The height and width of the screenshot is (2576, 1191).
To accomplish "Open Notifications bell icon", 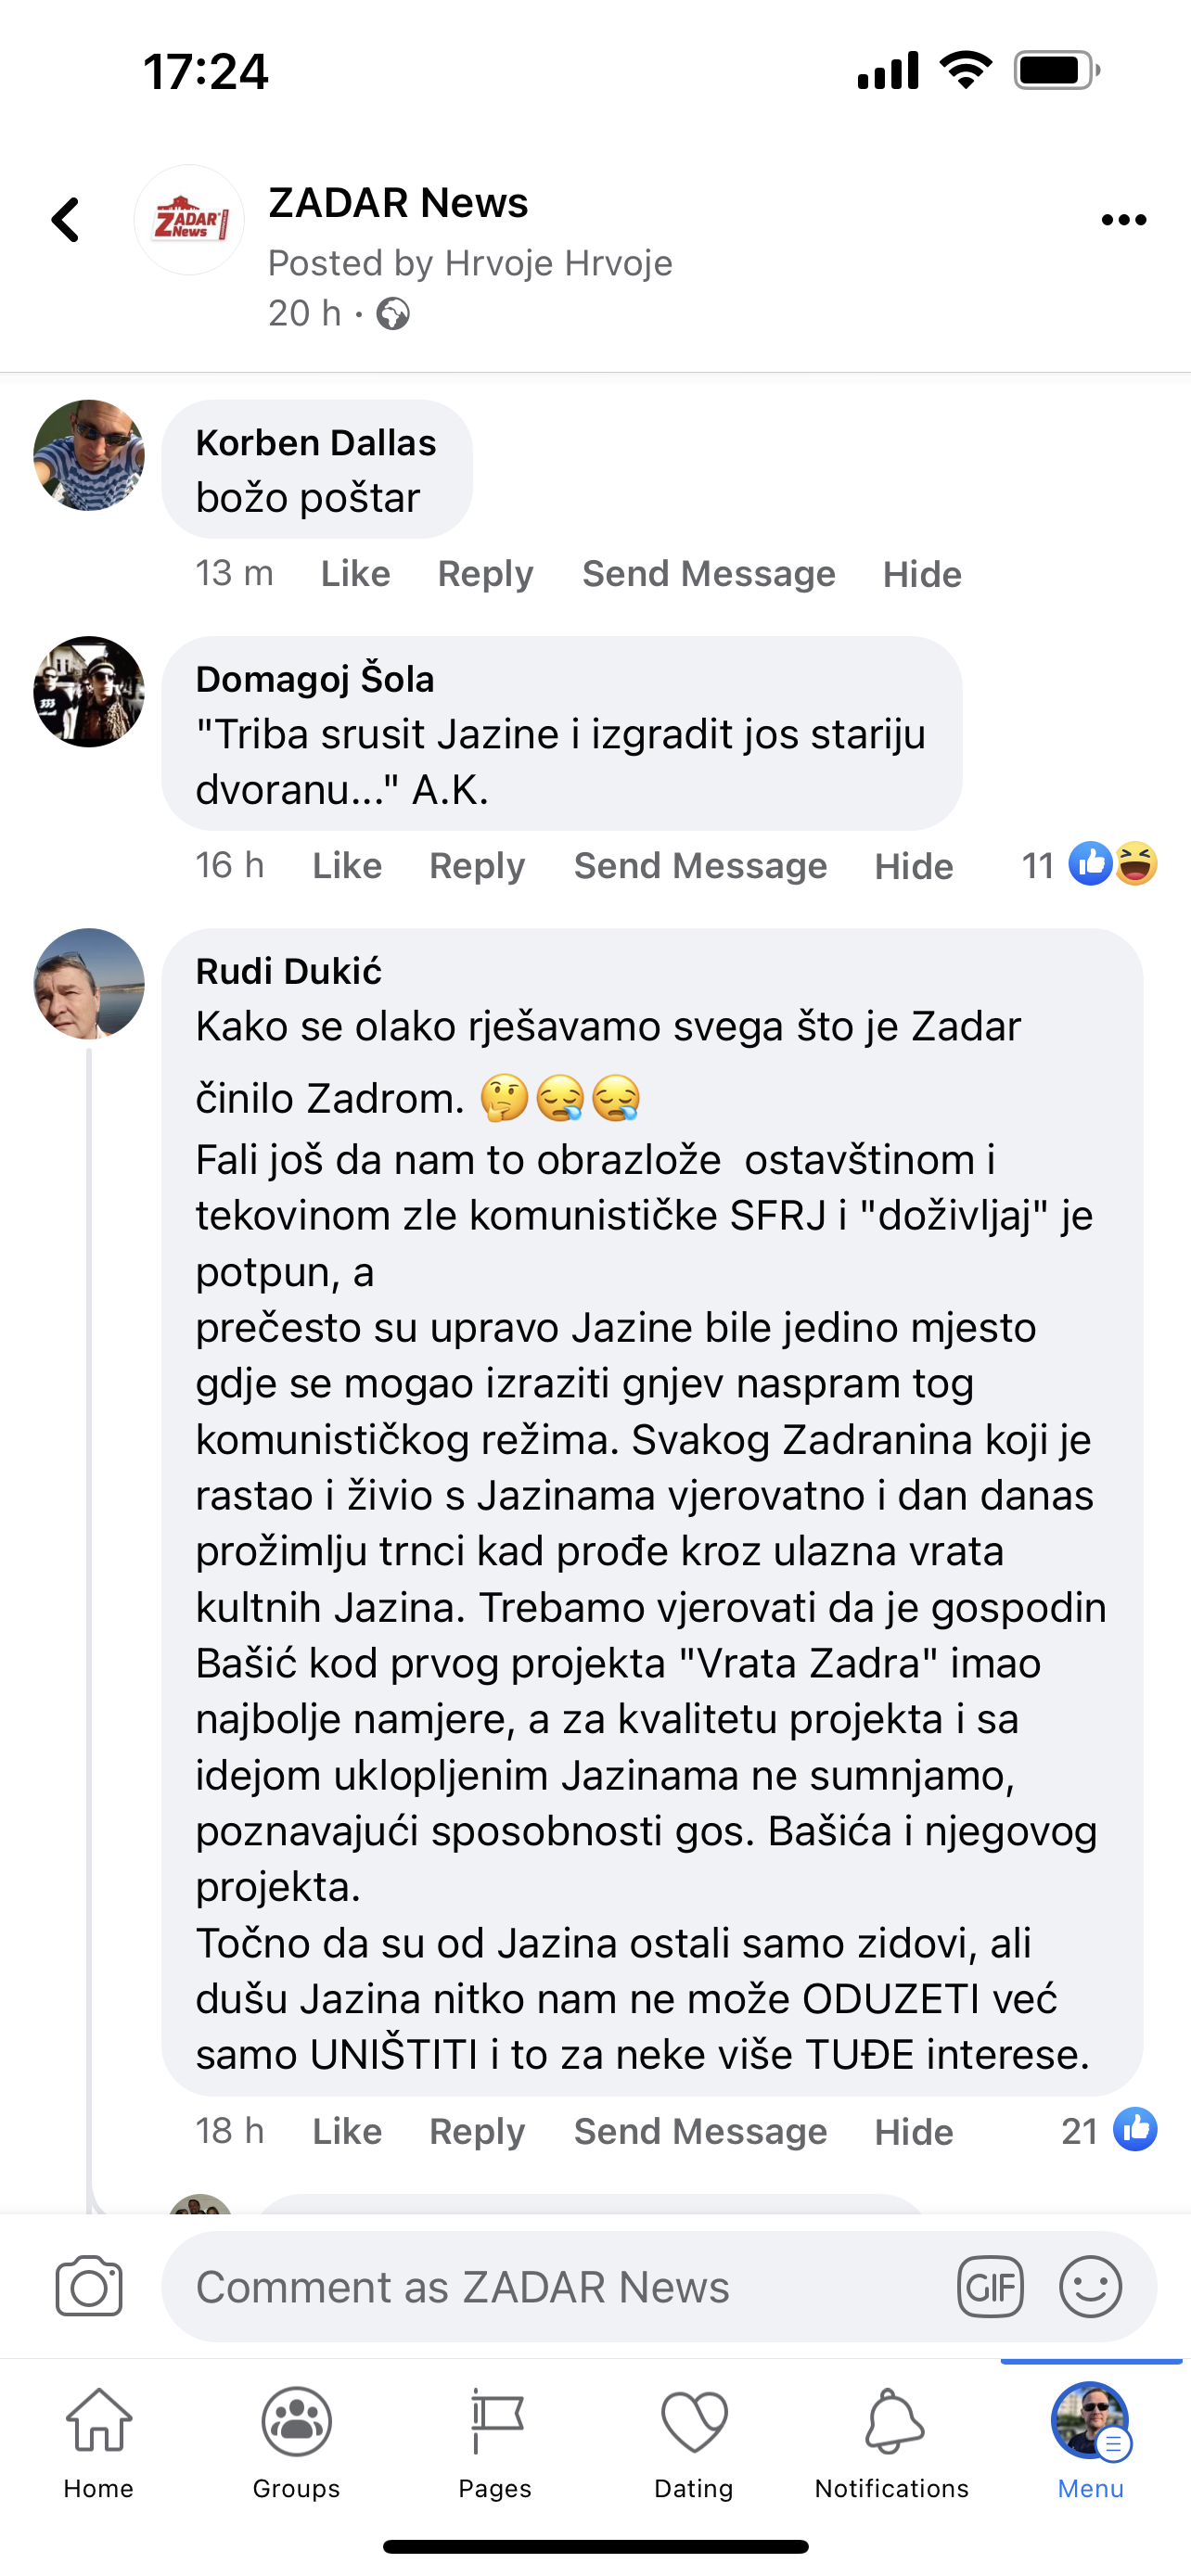I will pos(892,2441).
